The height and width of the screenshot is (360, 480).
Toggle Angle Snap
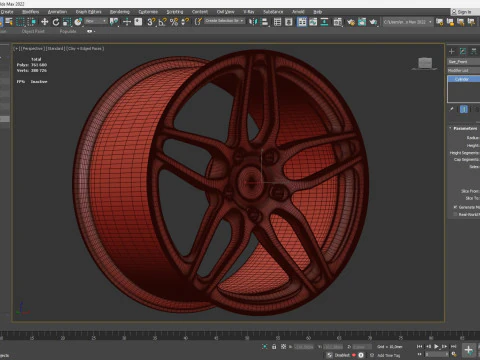click(x=162, y=22)
